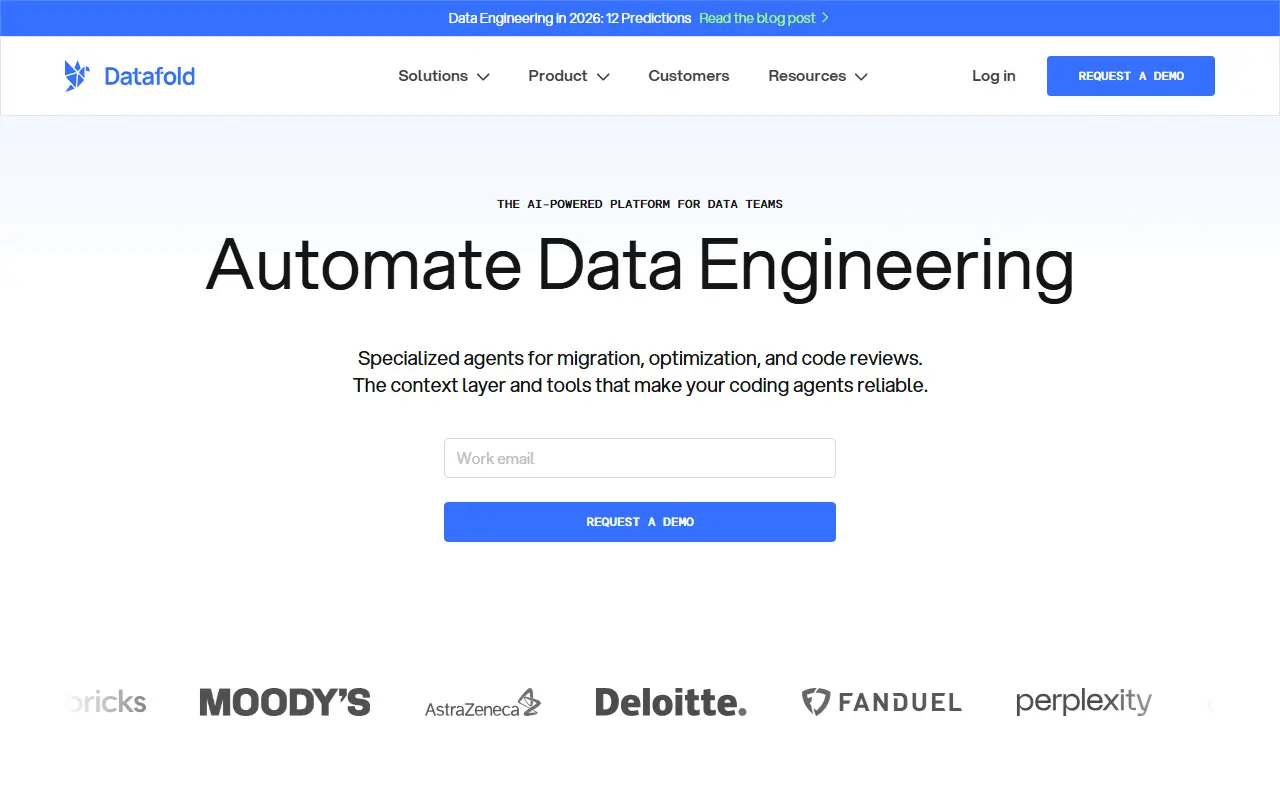This screenshot has height=800, width=1280.
Task: Click the Moody's logo
Action: 285,702
